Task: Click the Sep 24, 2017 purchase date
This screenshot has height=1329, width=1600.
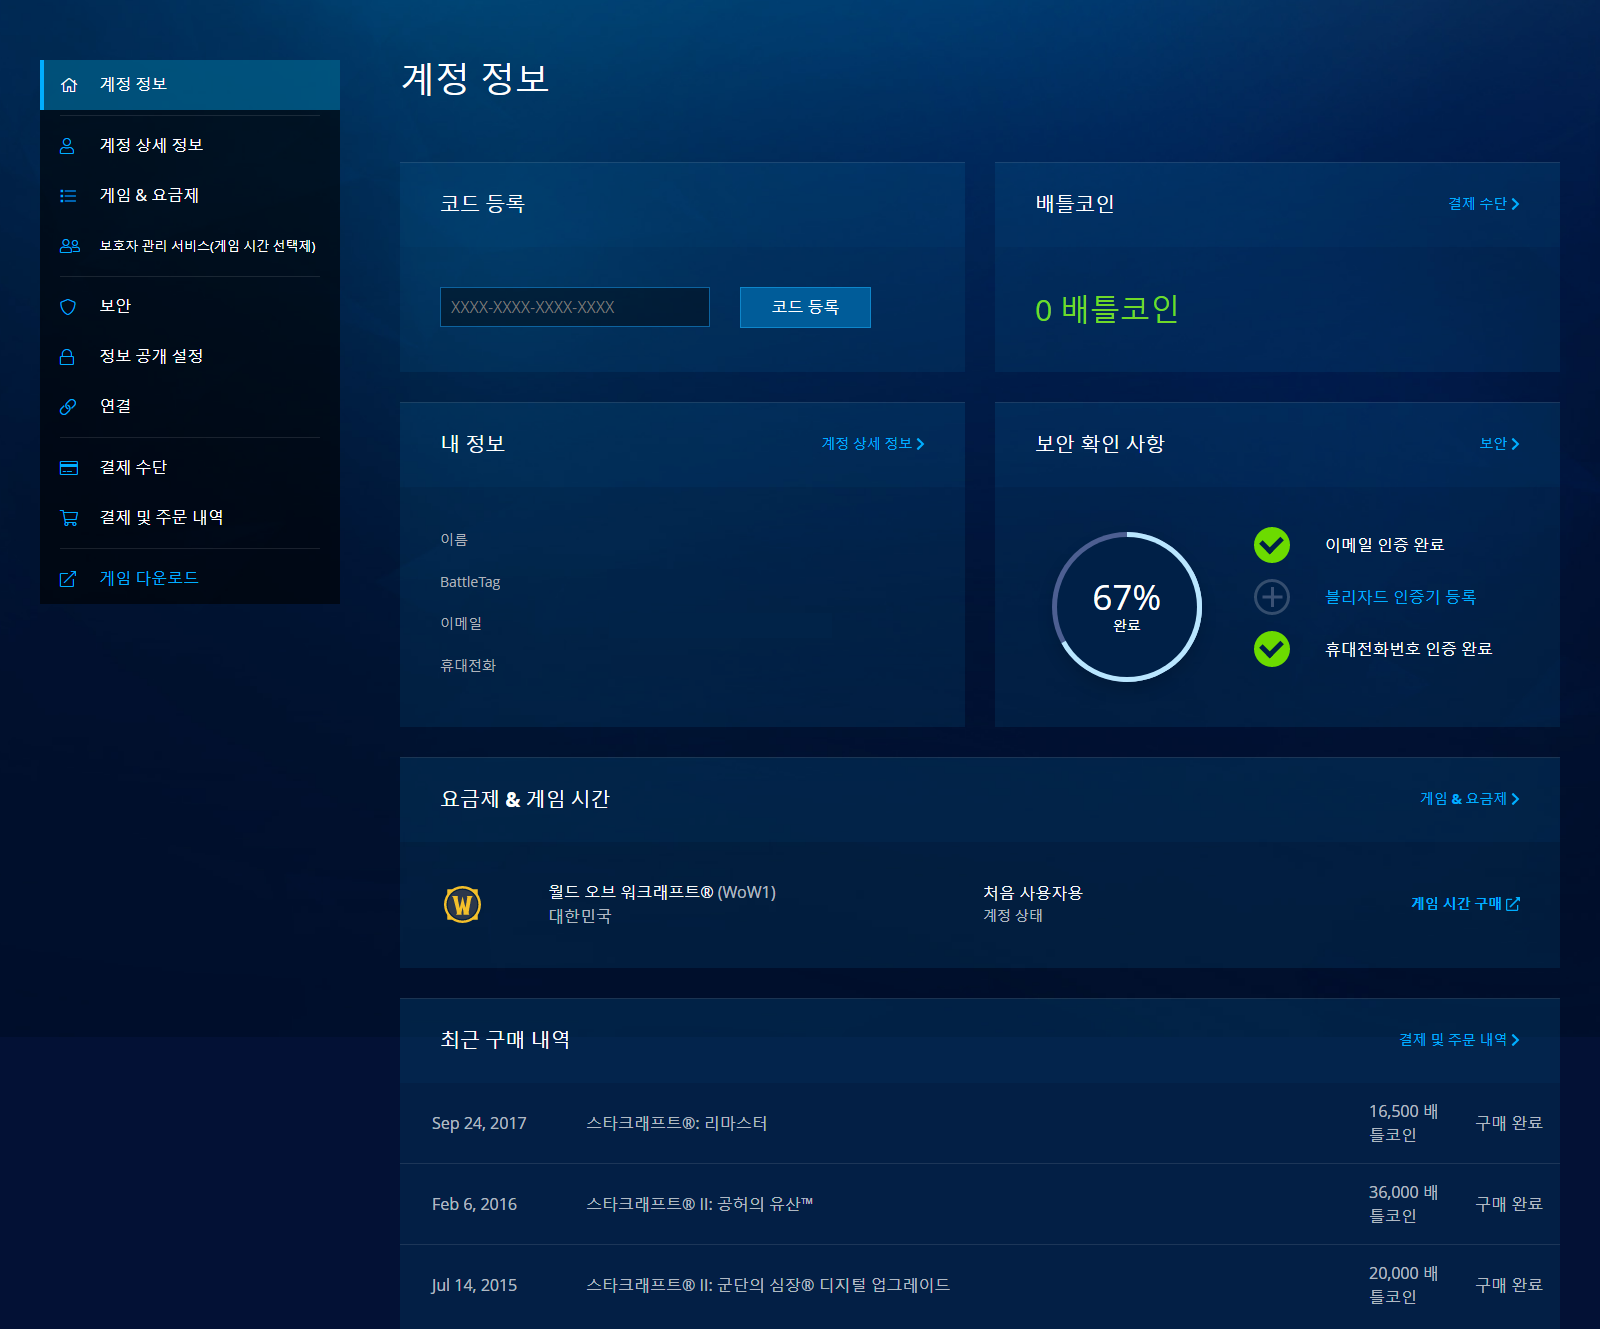Action: click(x=479, y=1123)
